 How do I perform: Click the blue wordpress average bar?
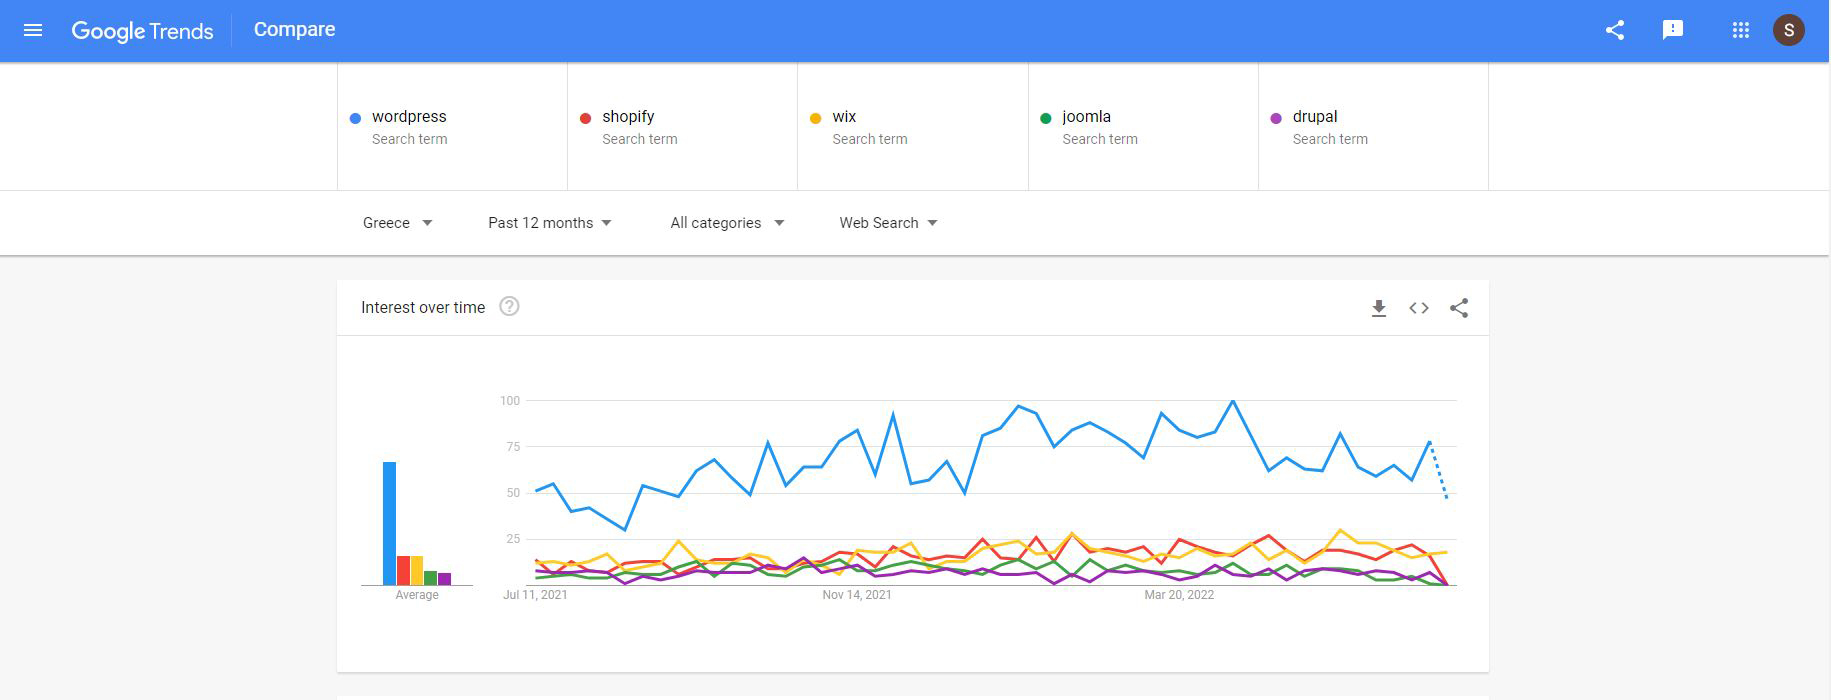pos(389,523)
